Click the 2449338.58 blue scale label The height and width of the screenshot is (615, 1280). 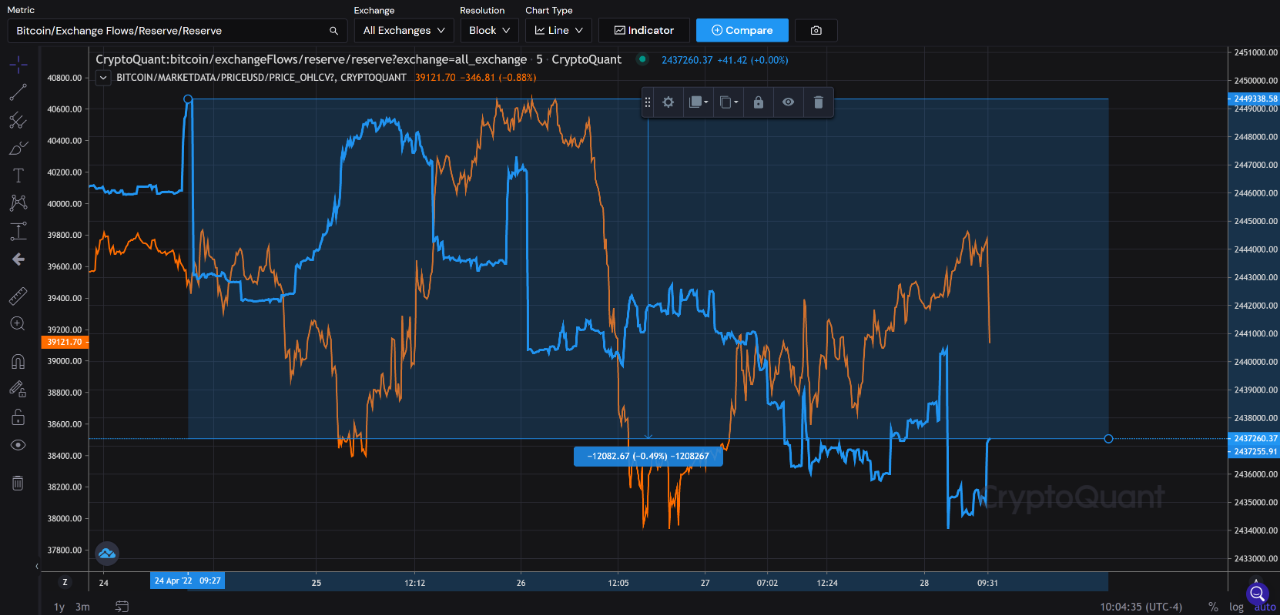point(1253,98)
